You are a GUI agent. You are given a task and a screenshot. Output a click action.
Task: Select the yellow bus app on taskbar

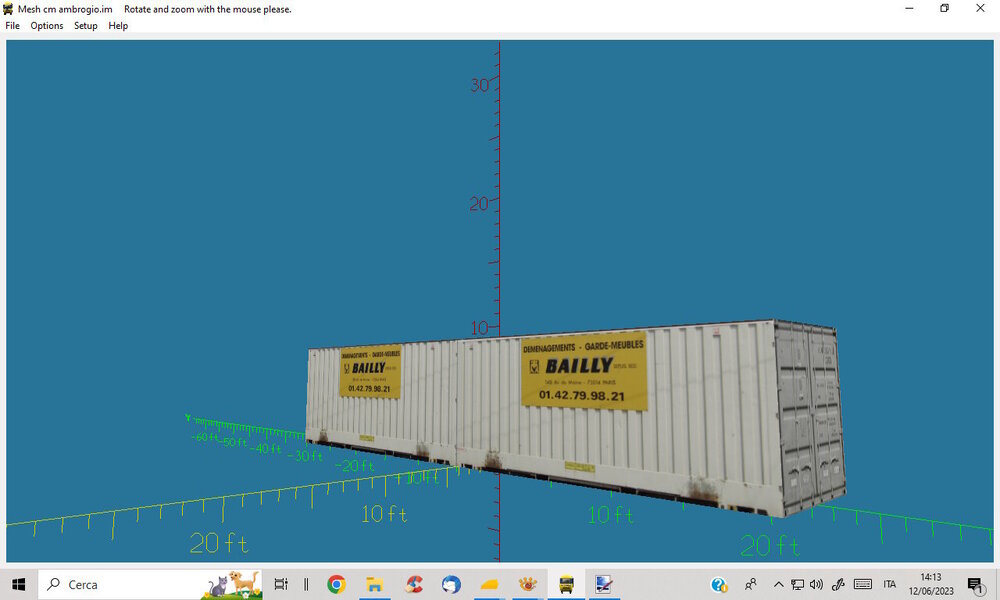[x=566, y=584]
